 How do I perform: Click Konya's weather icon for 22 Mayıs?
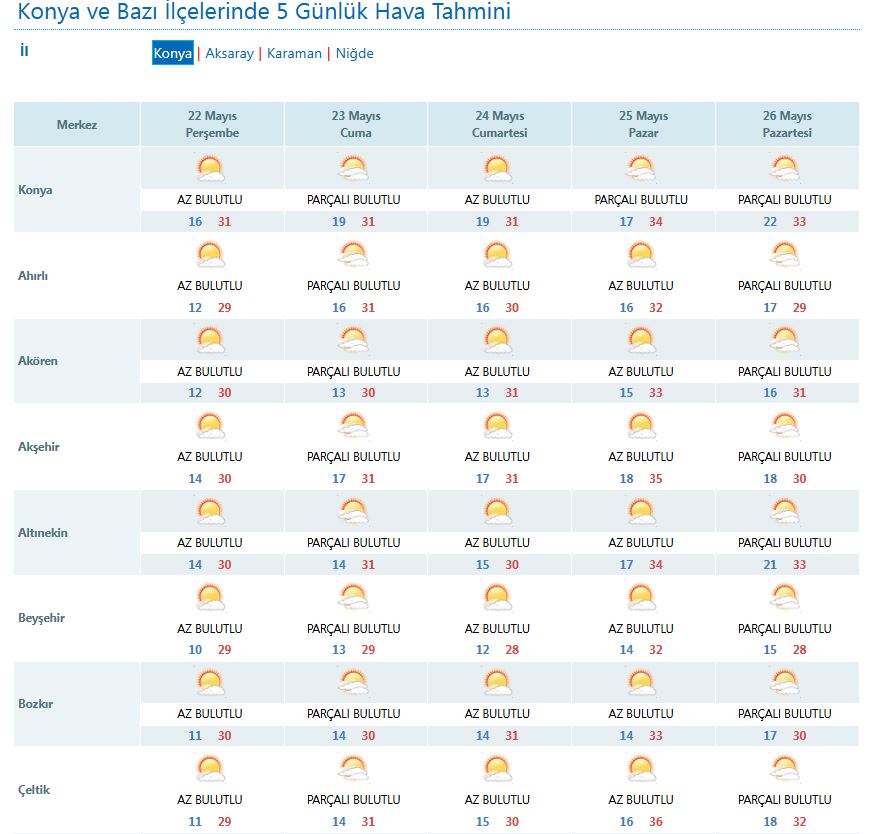(210, 168)
